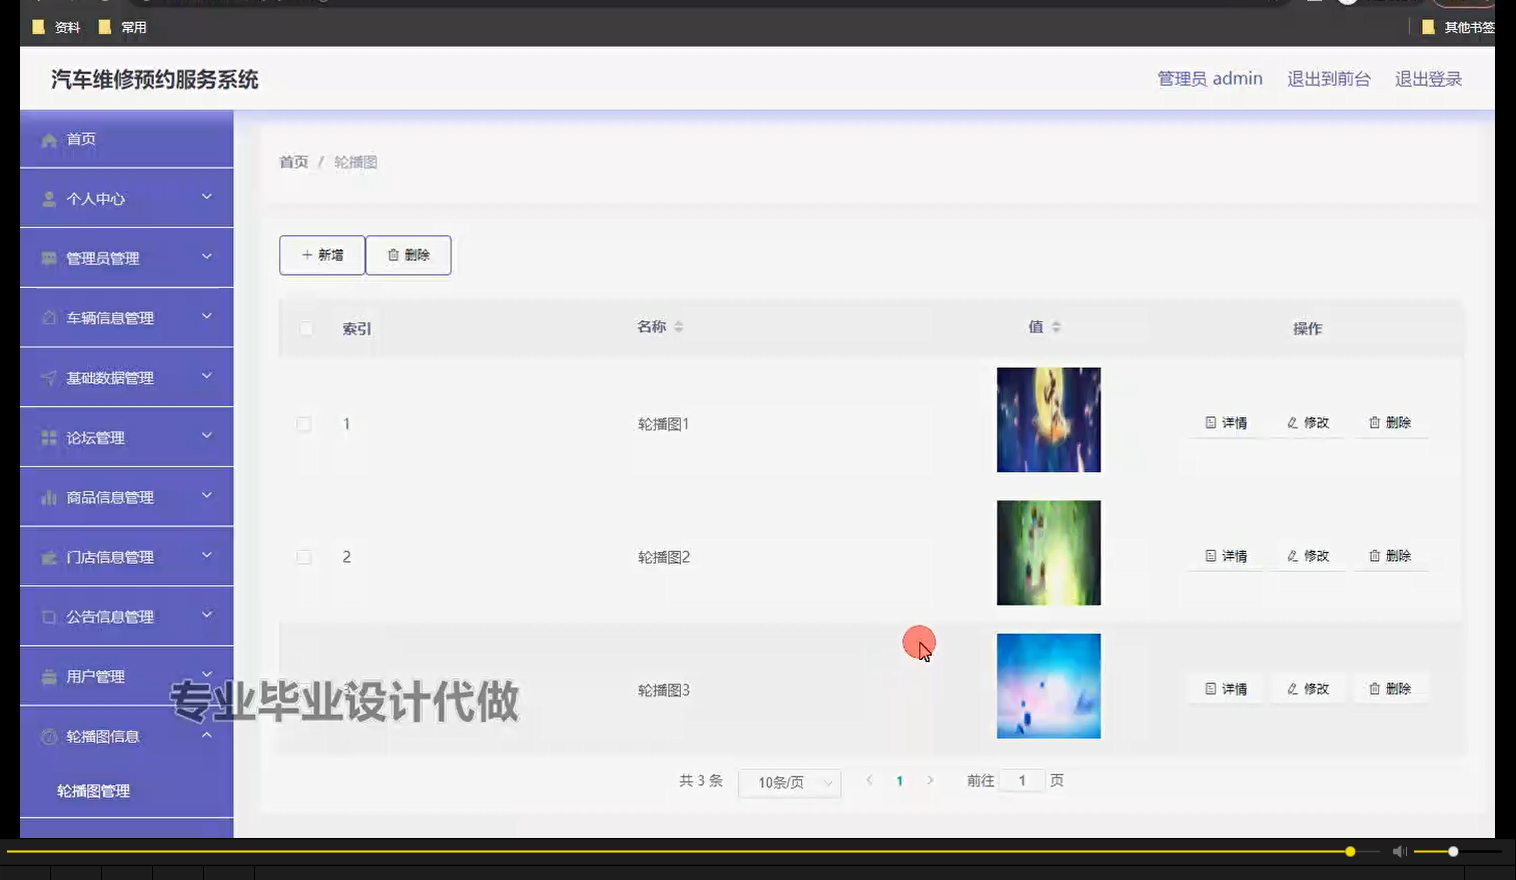Expand the 门店信息管理 submenu chevron
Viewport: 1516px width, 880px height.
tap(207, 555)
